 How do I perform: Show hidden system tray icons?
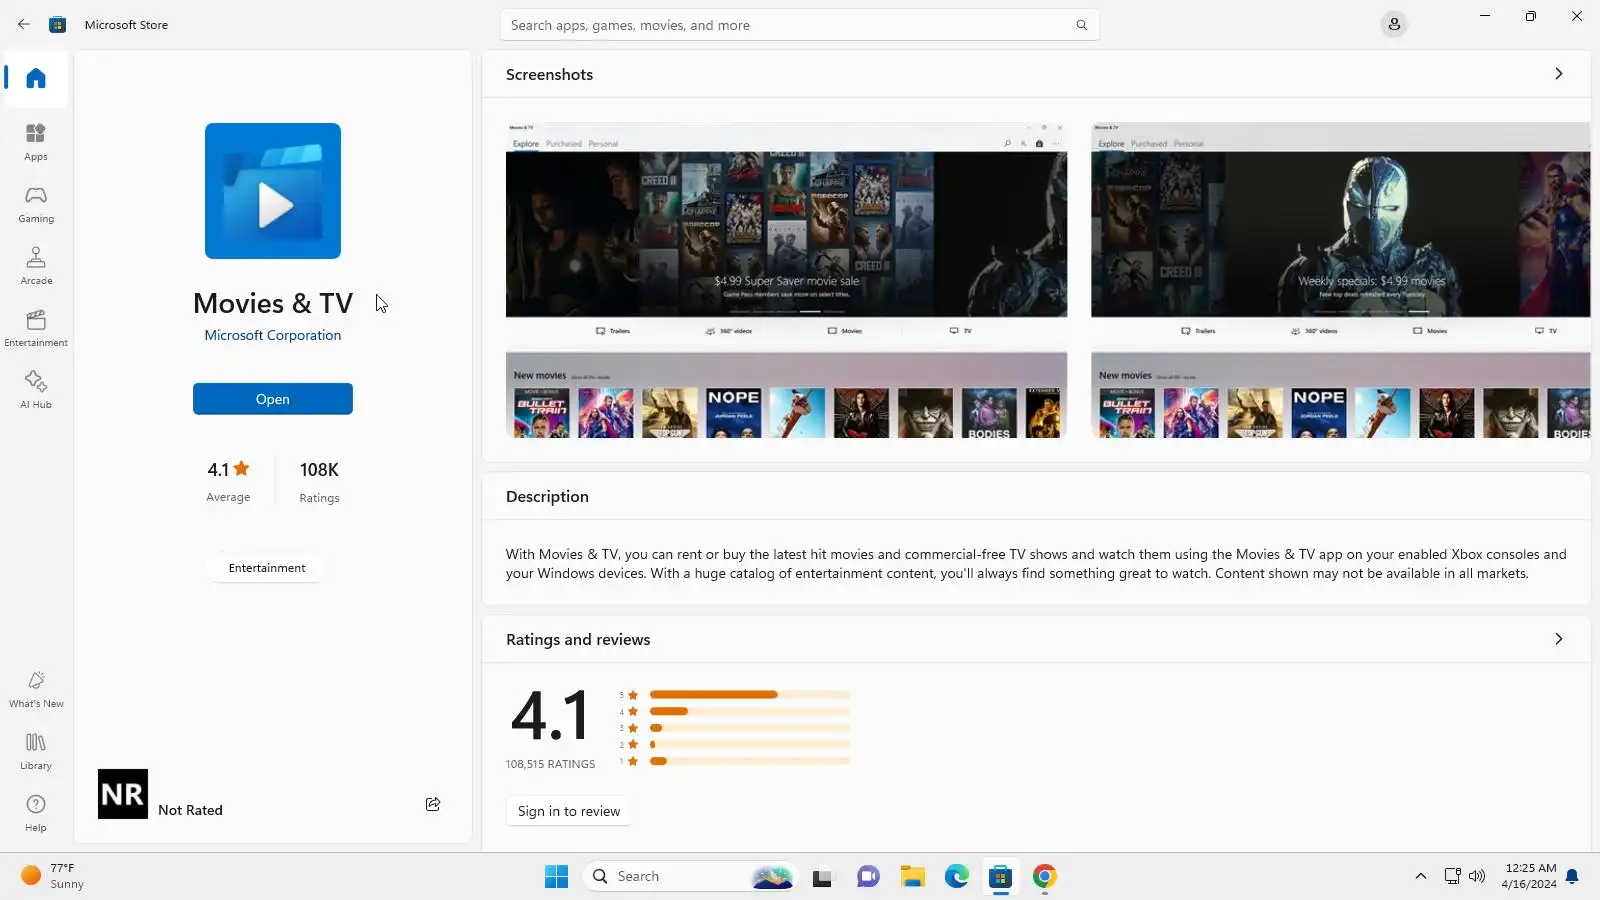(x=1420, y=876)
